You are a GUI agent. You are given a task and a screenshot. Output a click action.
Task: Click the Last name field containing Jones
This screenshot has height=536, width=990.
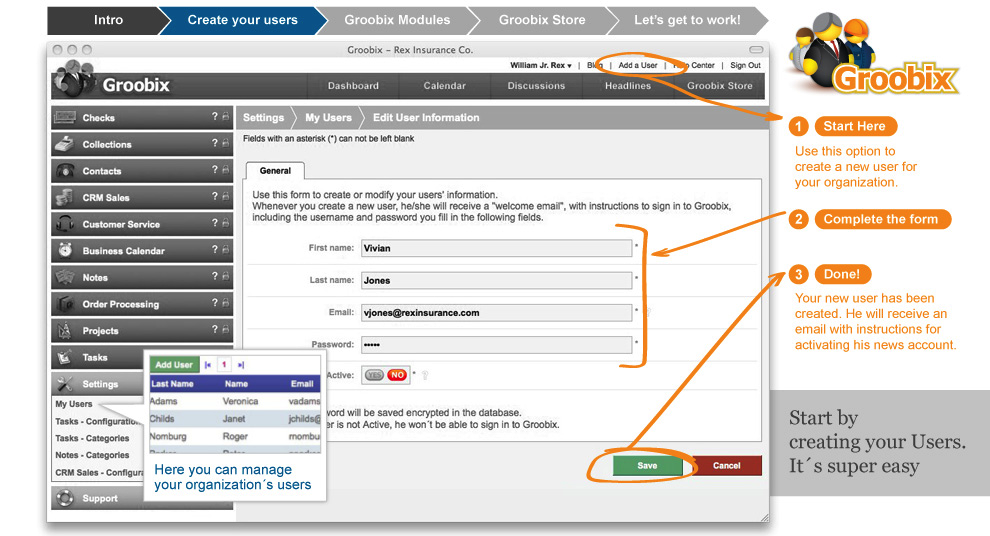point(496,280)
